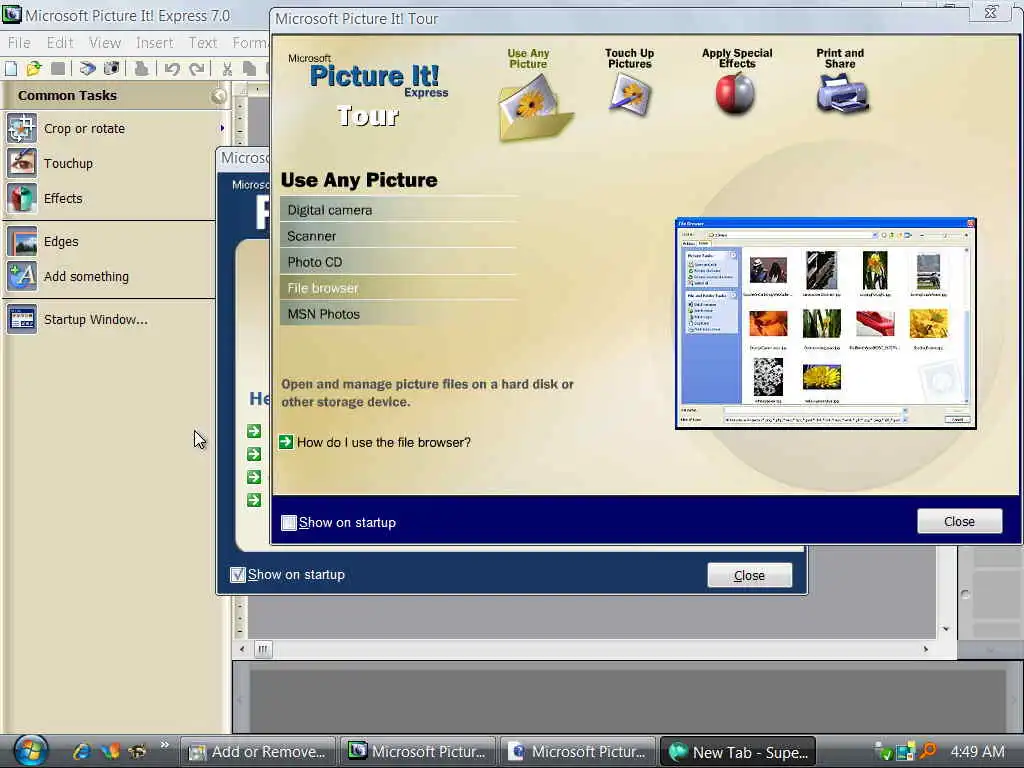Click the horizontal scrollbar right arrow
1024x768 pixels.
pyautogui.click(x=925, y=649)
